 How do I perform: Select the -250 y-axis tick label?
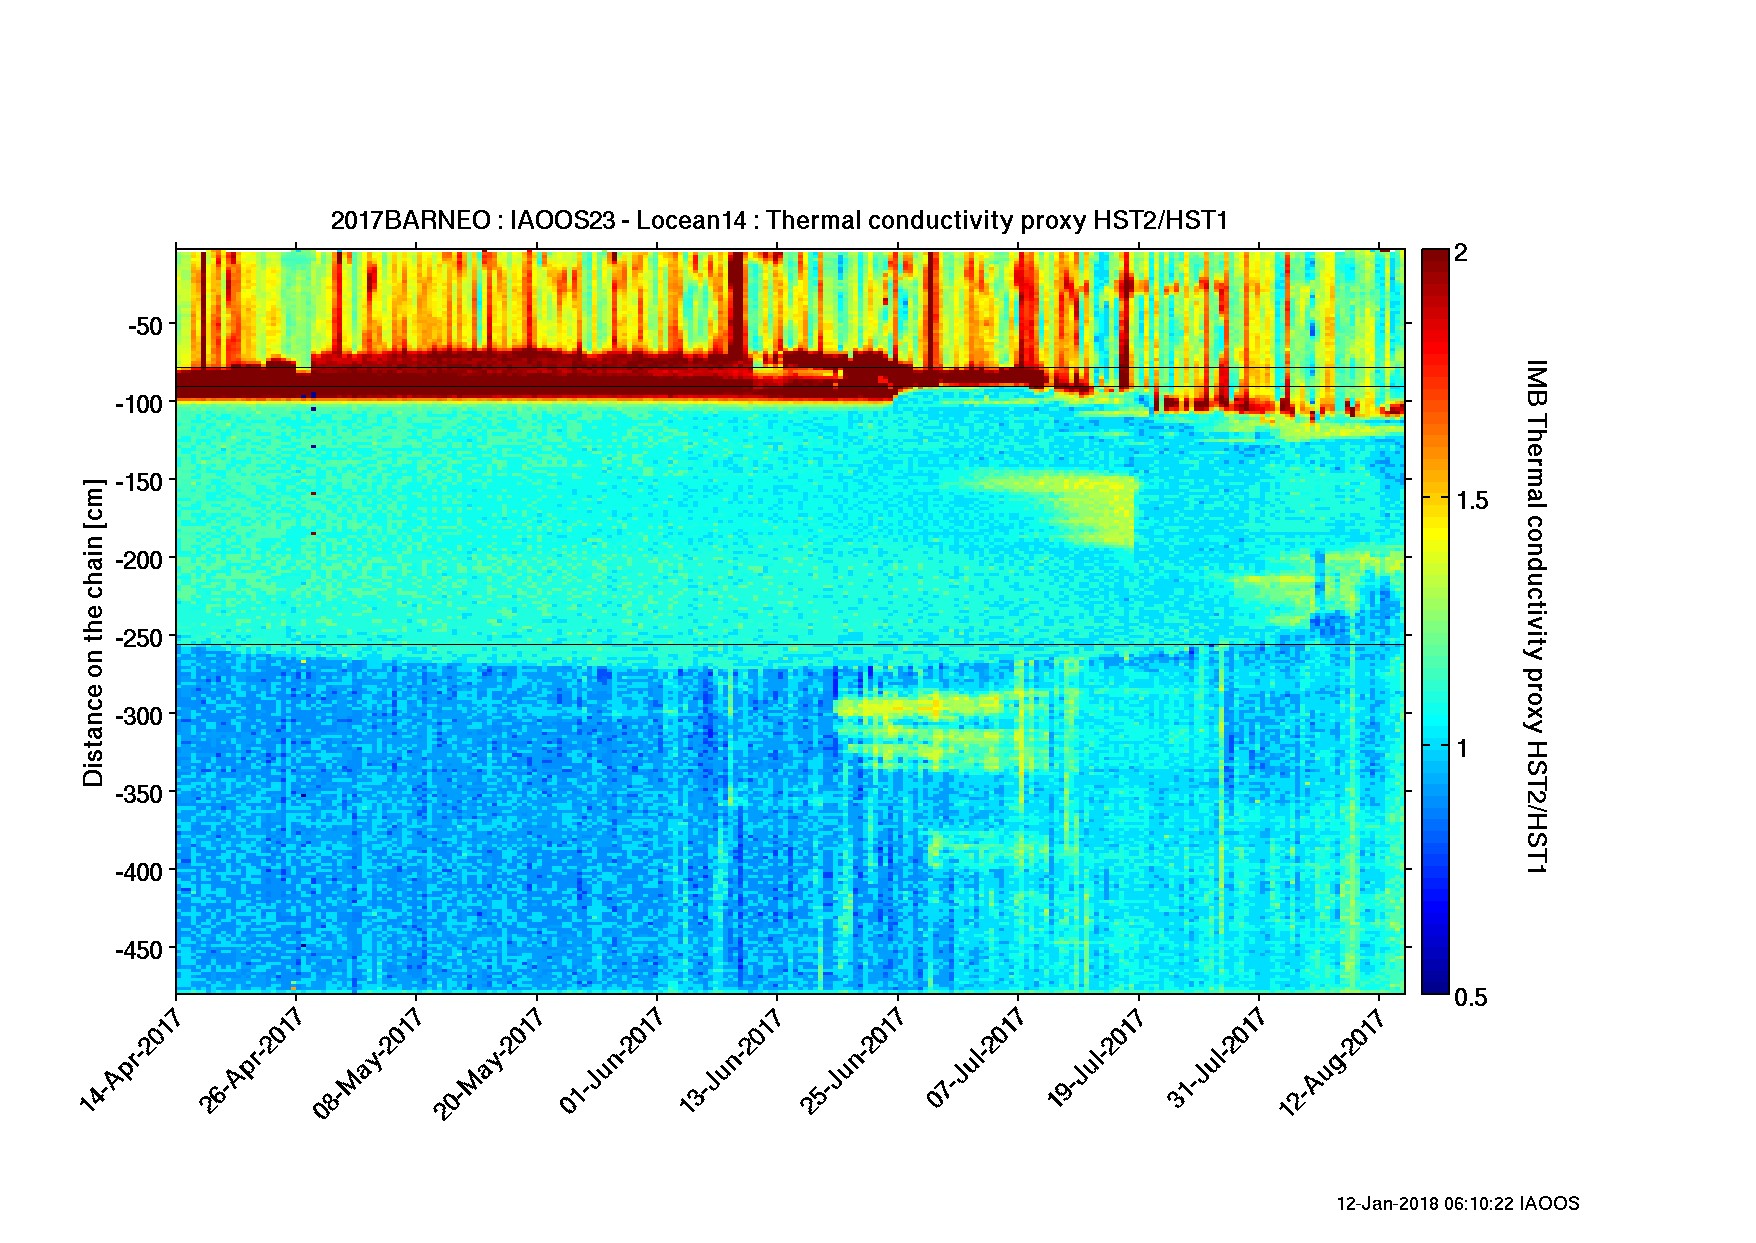pos(138,638)
